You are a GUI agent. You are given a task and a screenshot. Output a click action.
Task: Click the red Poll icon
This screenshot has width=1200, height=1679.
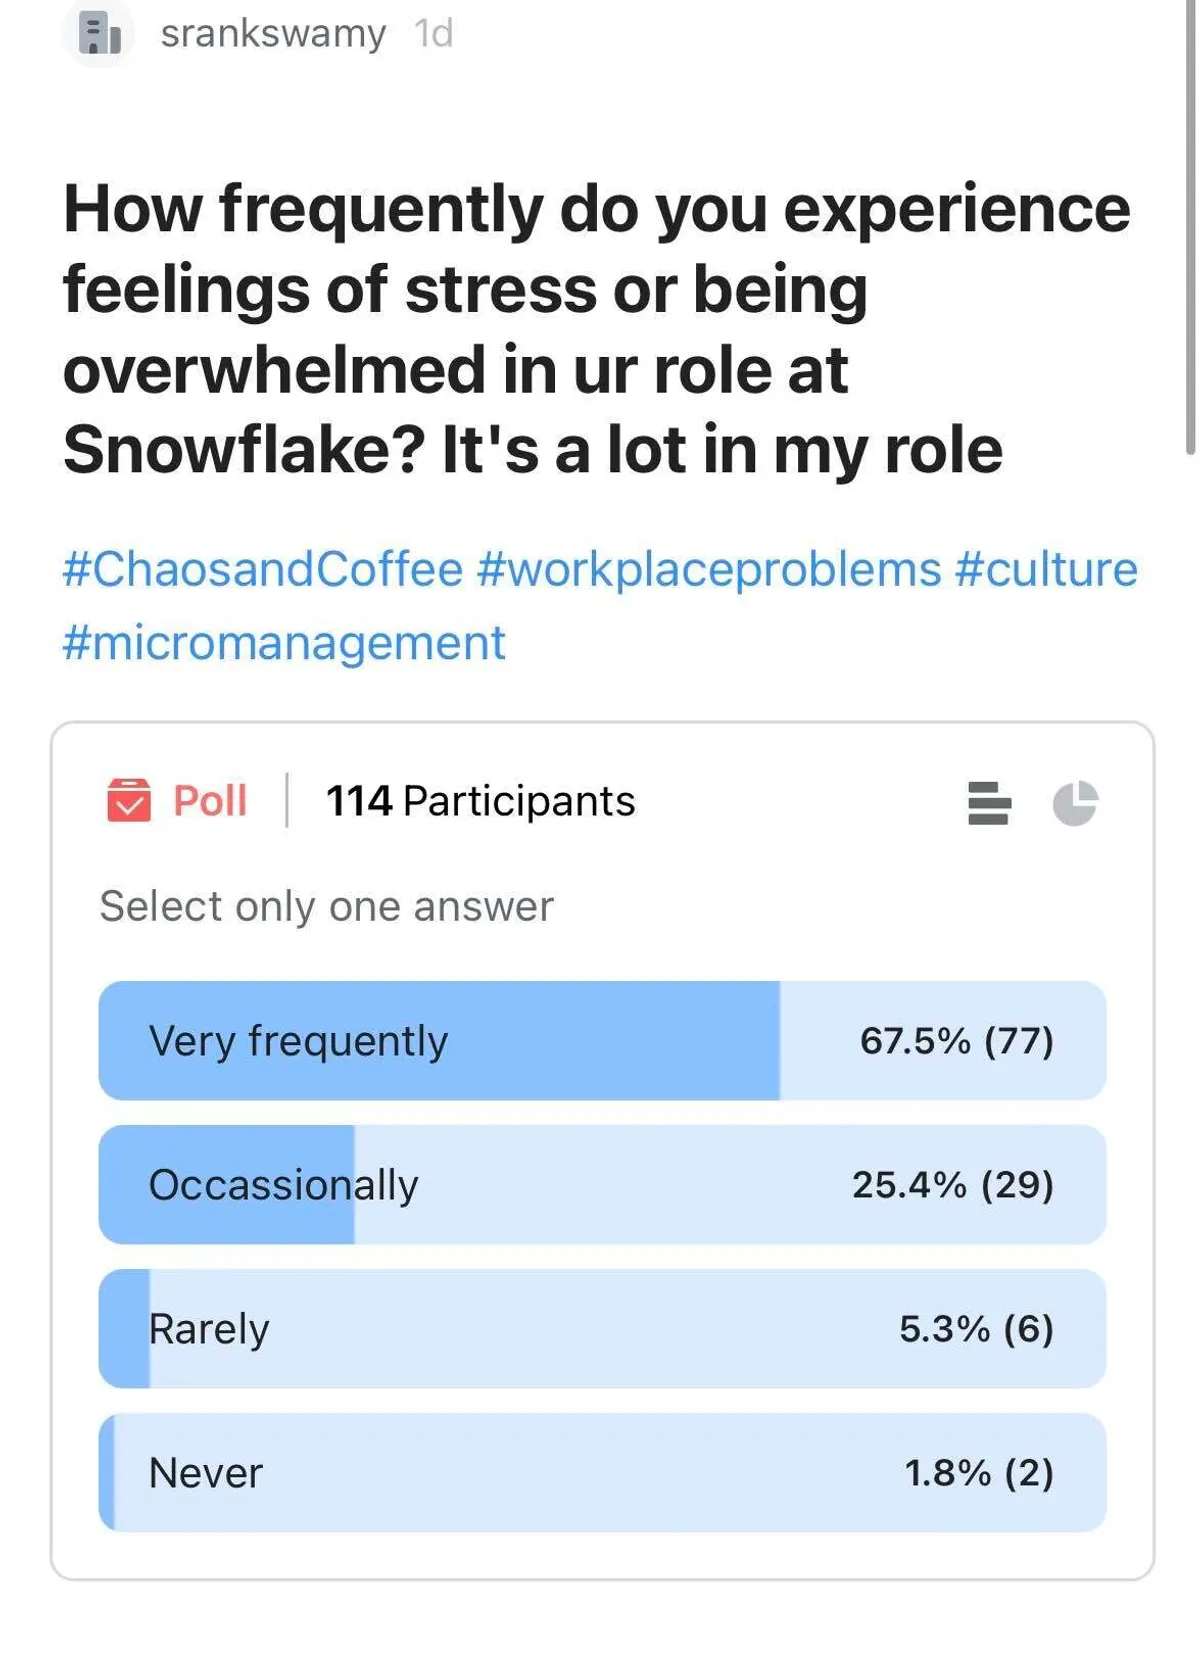tap(129, 800)
